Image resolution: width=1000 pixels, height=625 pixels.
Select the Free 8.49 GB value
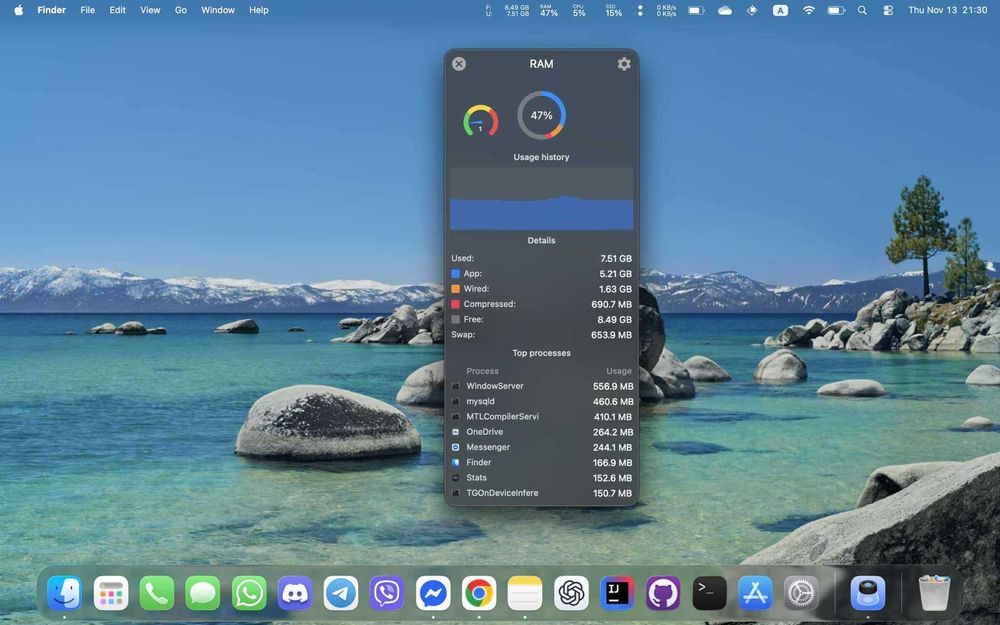pos(615,320)
